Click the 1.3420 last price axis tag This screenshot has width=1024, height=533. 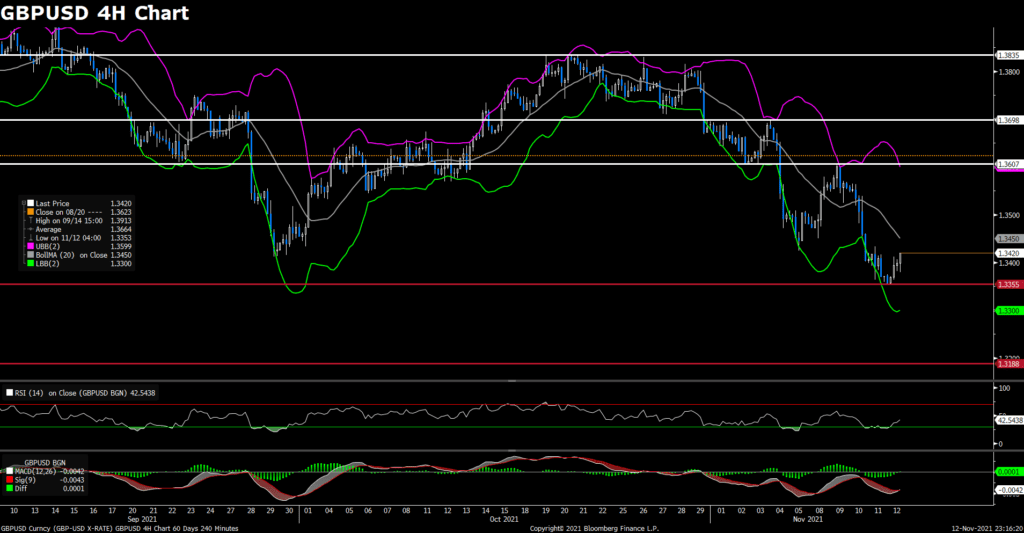[1009, 253]
